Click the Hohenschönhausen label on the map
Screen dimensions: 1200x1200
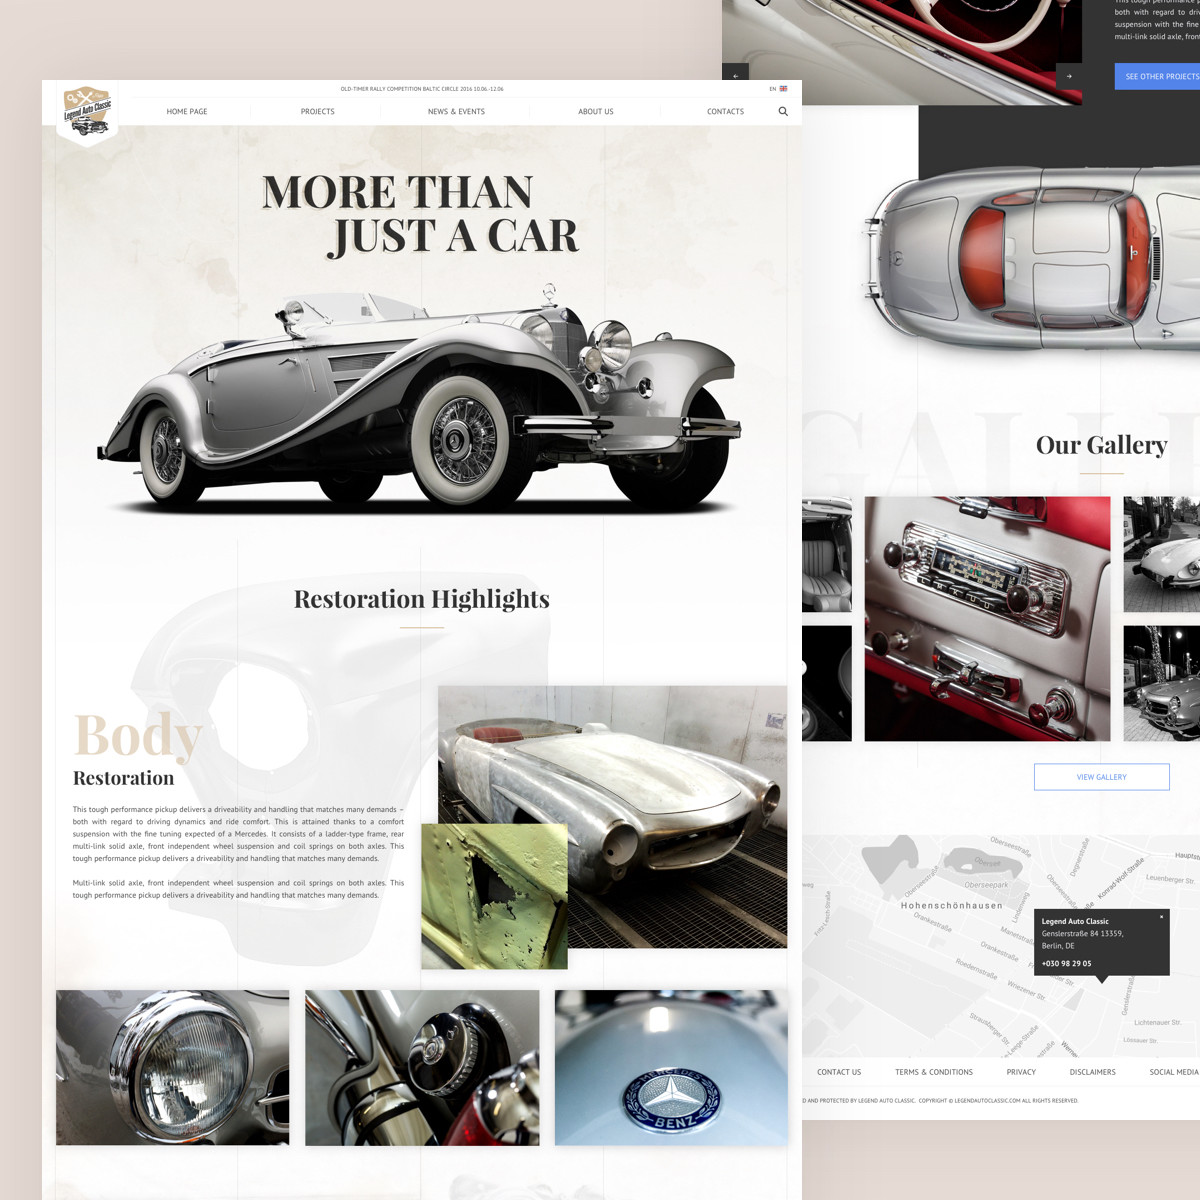point(951,906)
